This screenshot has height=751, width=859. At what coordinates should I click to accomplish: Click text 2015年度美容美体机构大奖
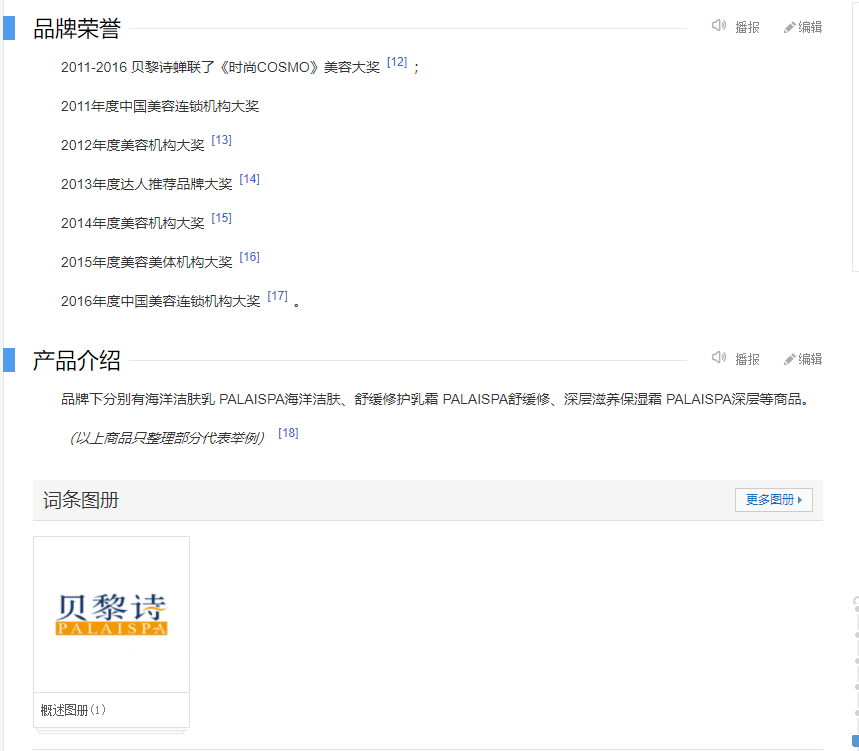(x=146, y=262)
